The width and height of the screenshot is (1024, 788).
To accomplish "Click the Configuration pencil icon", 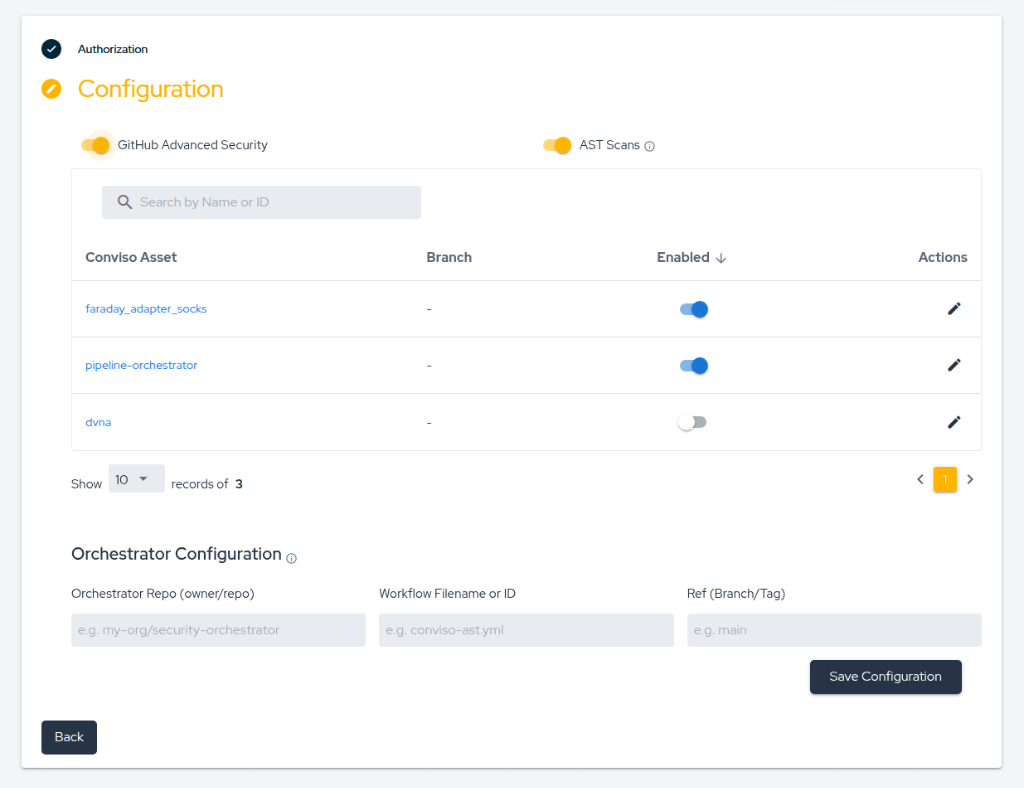I will coord(51,88).
